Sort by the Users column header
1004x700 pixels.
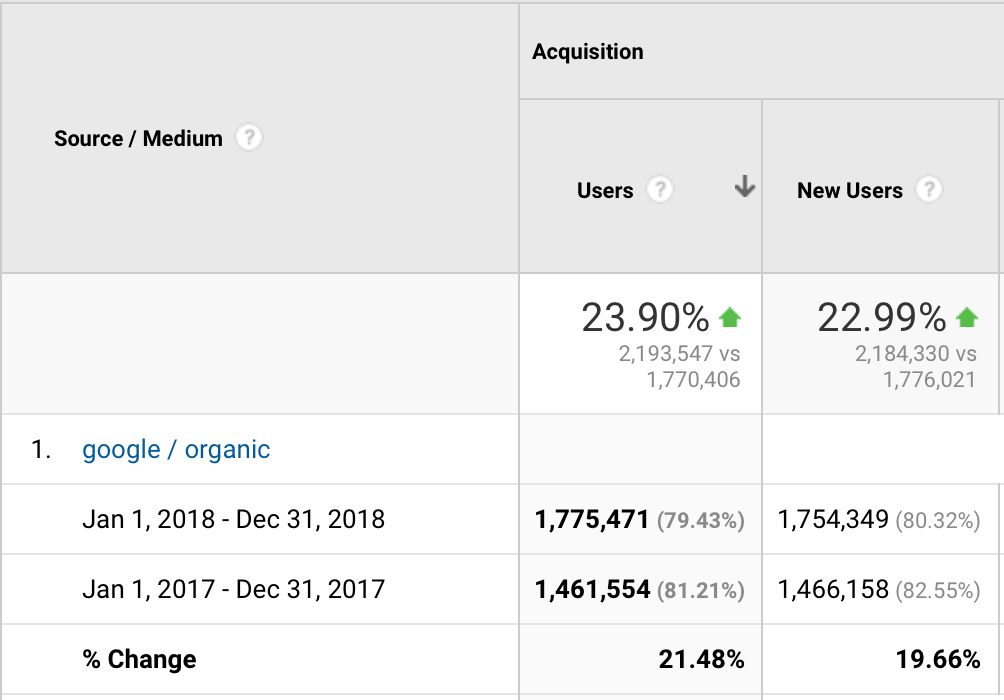(x=605, y=191)
